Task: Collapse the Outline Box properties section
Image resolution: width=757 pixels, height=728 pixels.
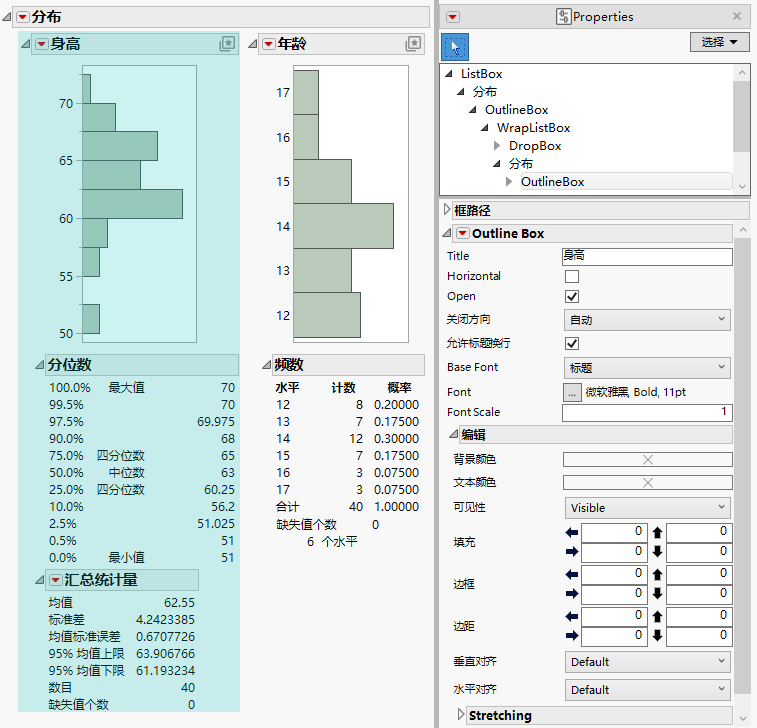Action: (x=447, y=234)
